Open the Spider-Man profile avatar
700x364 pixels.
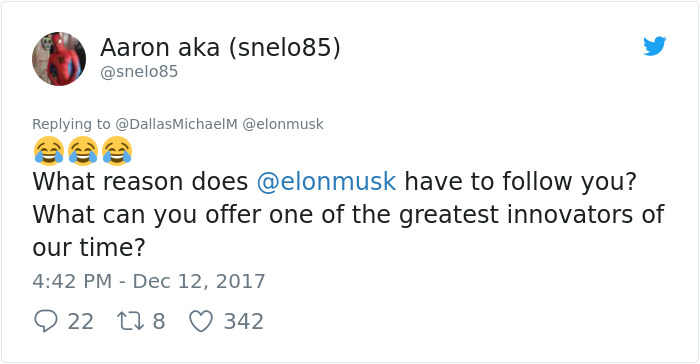point(59,59)
